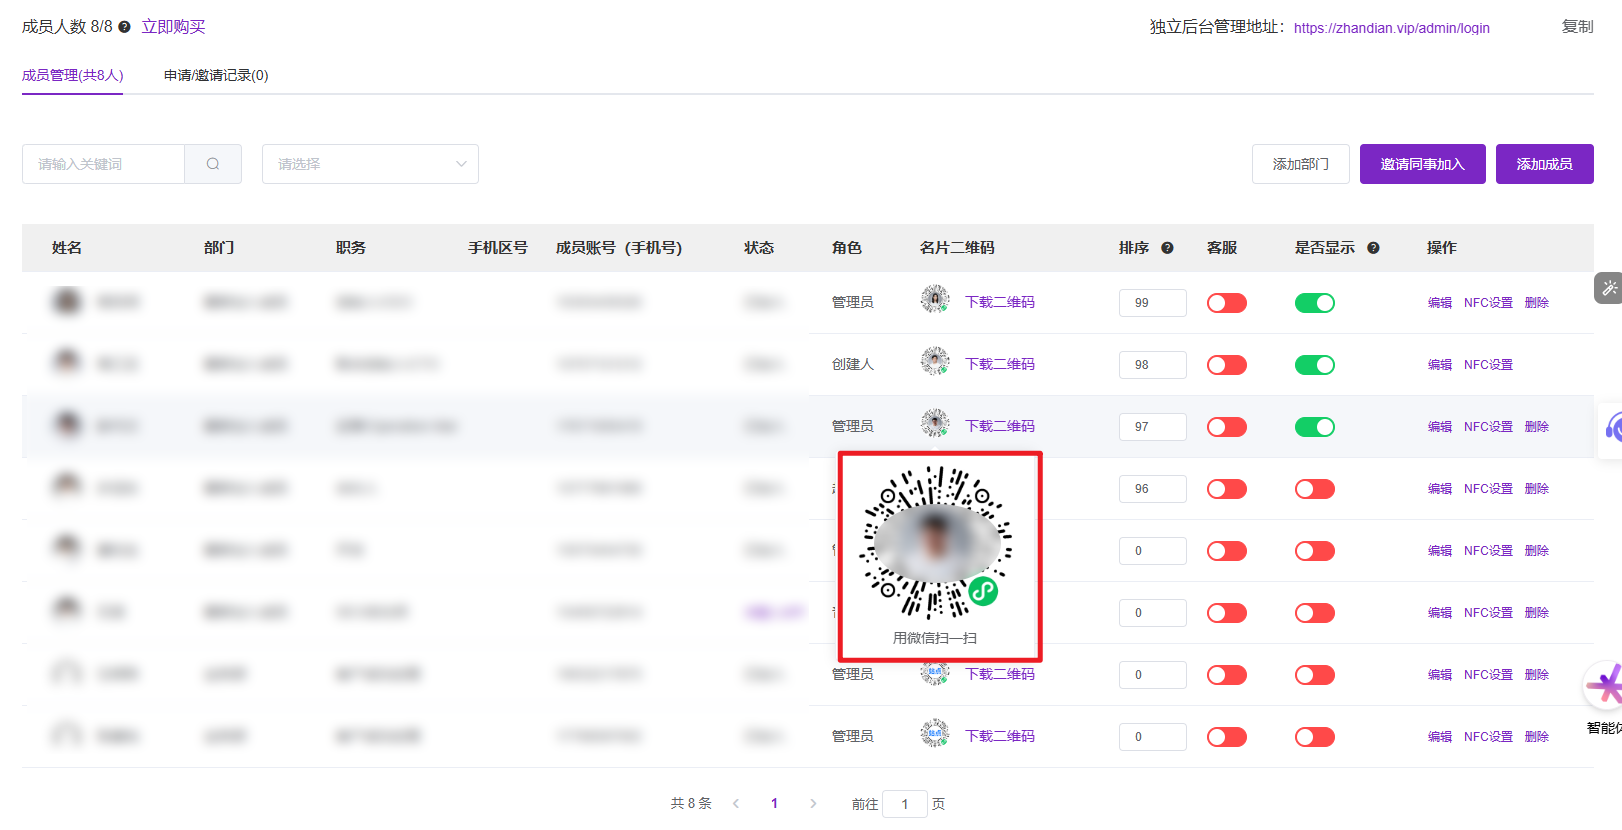The height and width of the screenshot is (830, 1622).
Task: Switch to 申请/邀请记录(0) tab
Action: pos(216,75)
